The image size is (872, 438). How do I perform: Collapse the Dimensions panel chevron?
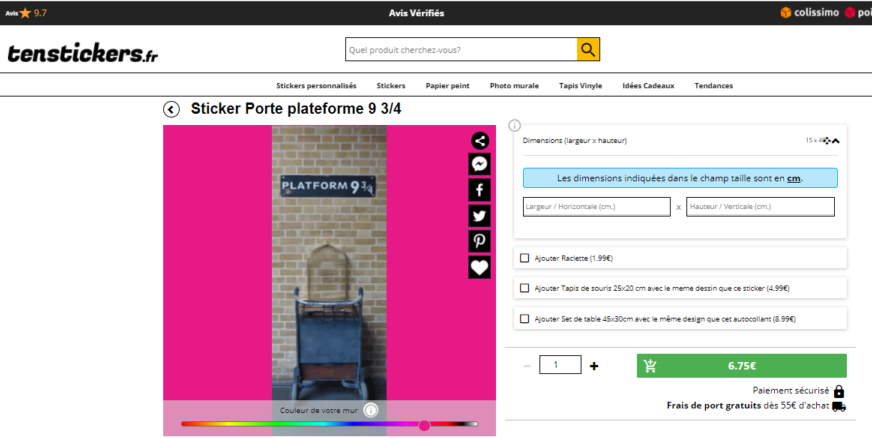tap(835, 141)
